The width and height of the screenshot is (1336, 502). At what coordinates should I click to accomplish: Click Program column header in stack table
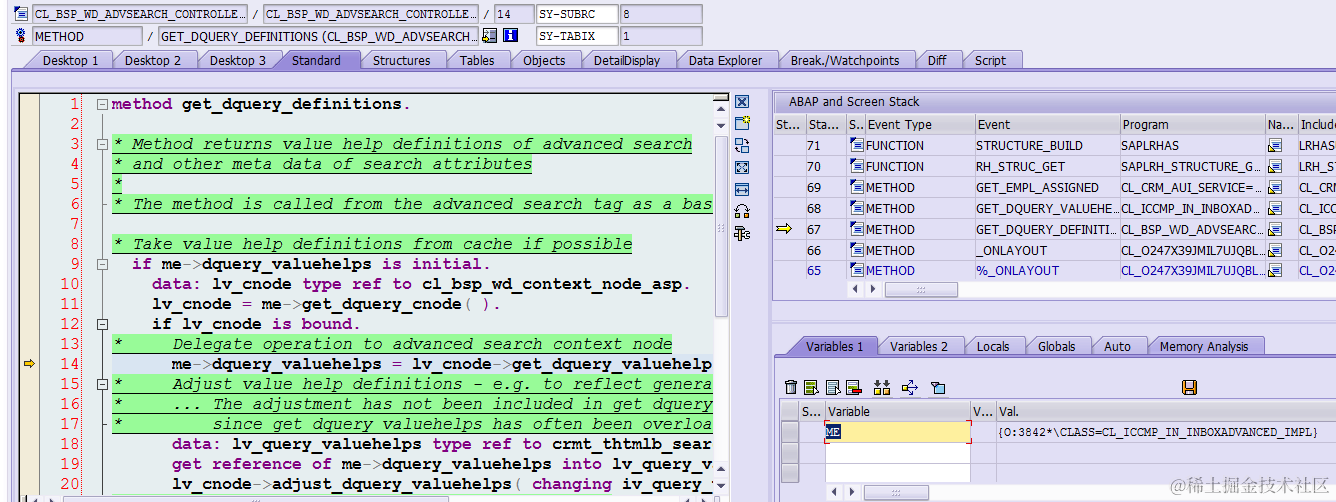1192,125
